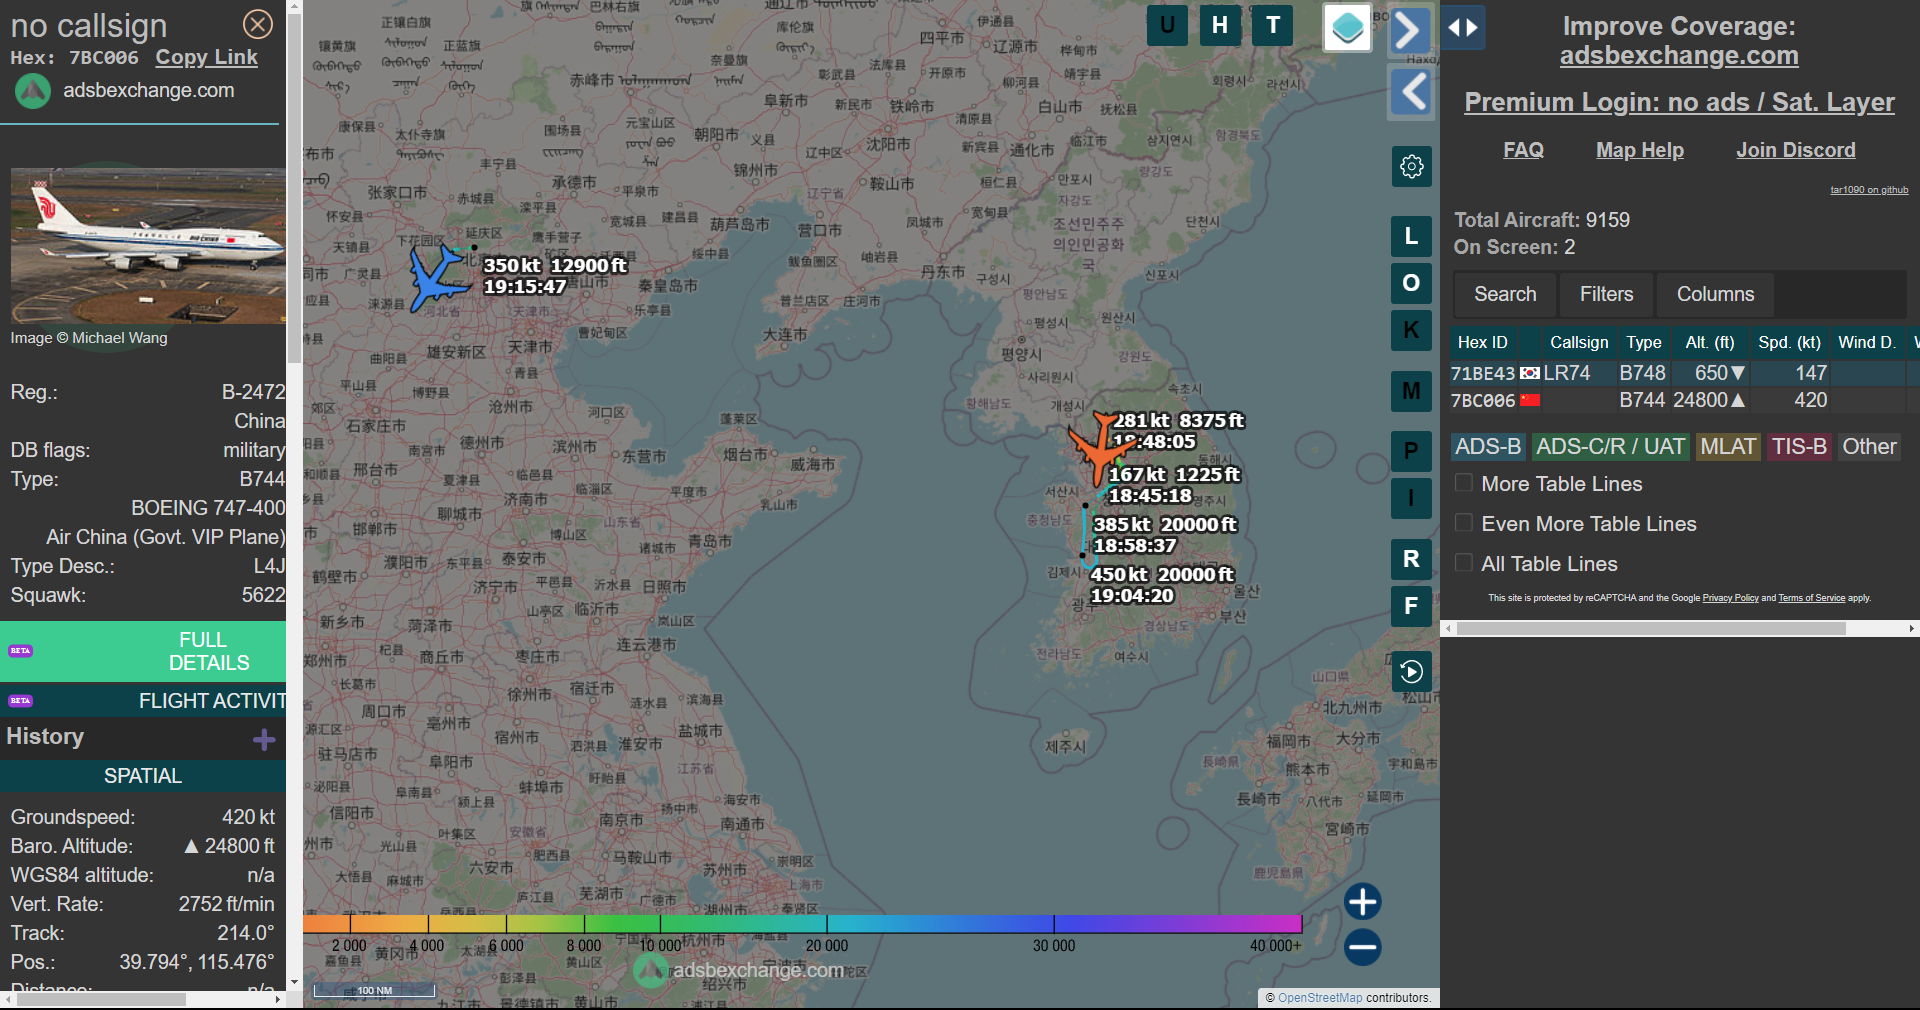The width and height of the screenshot is (1920, 1010).
Task: Click the U map toggle button
Action: [1167, 25]
